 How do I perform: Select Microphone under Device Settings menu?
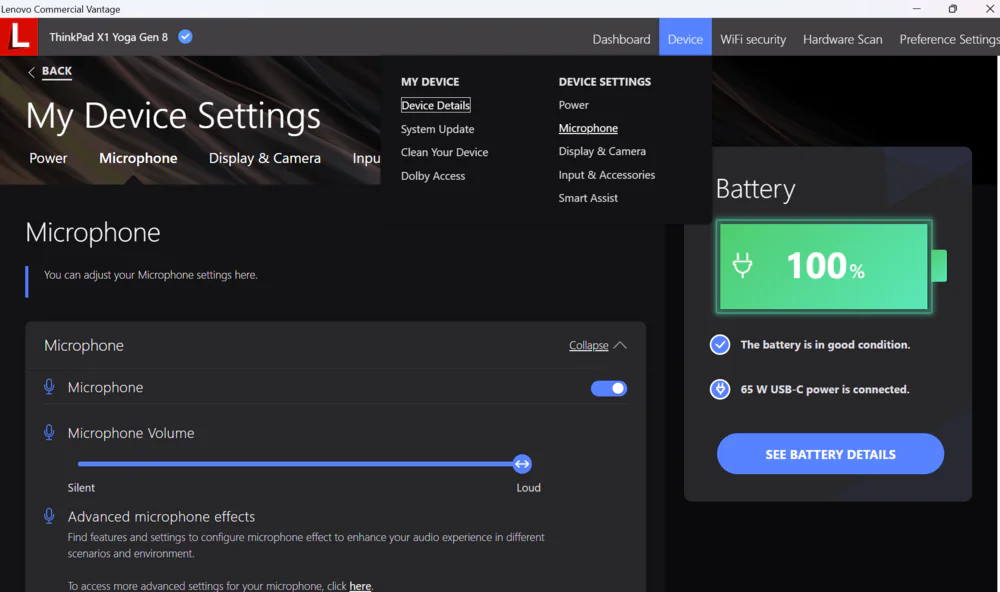coord(588,128)
